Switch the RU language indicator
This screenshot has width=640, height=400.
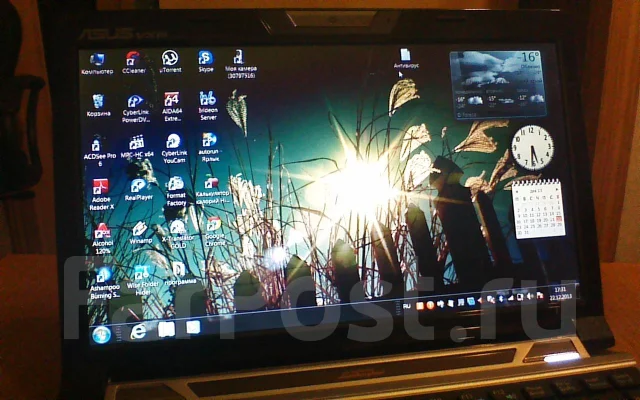407,306
